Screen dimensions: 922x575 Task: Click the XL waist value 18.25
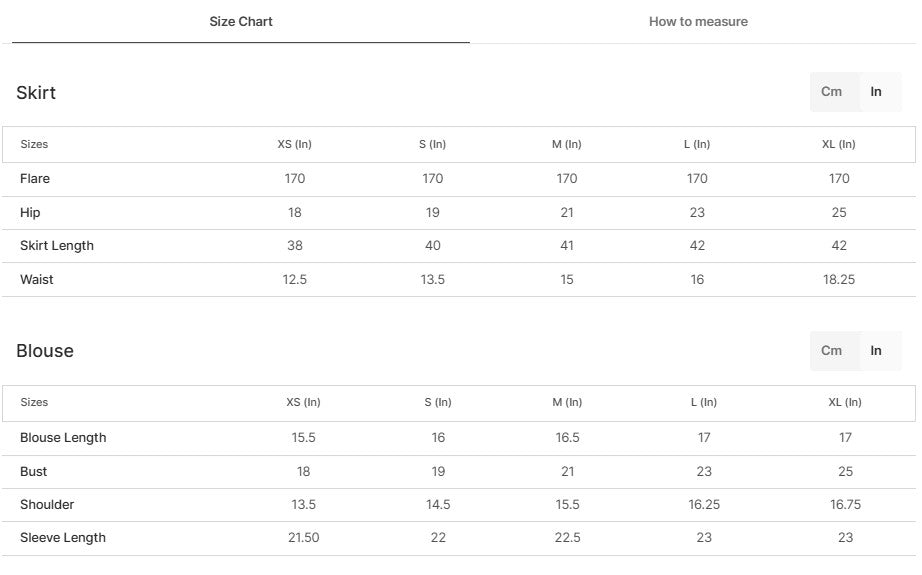pyautogui.click(x=839, y=280)
